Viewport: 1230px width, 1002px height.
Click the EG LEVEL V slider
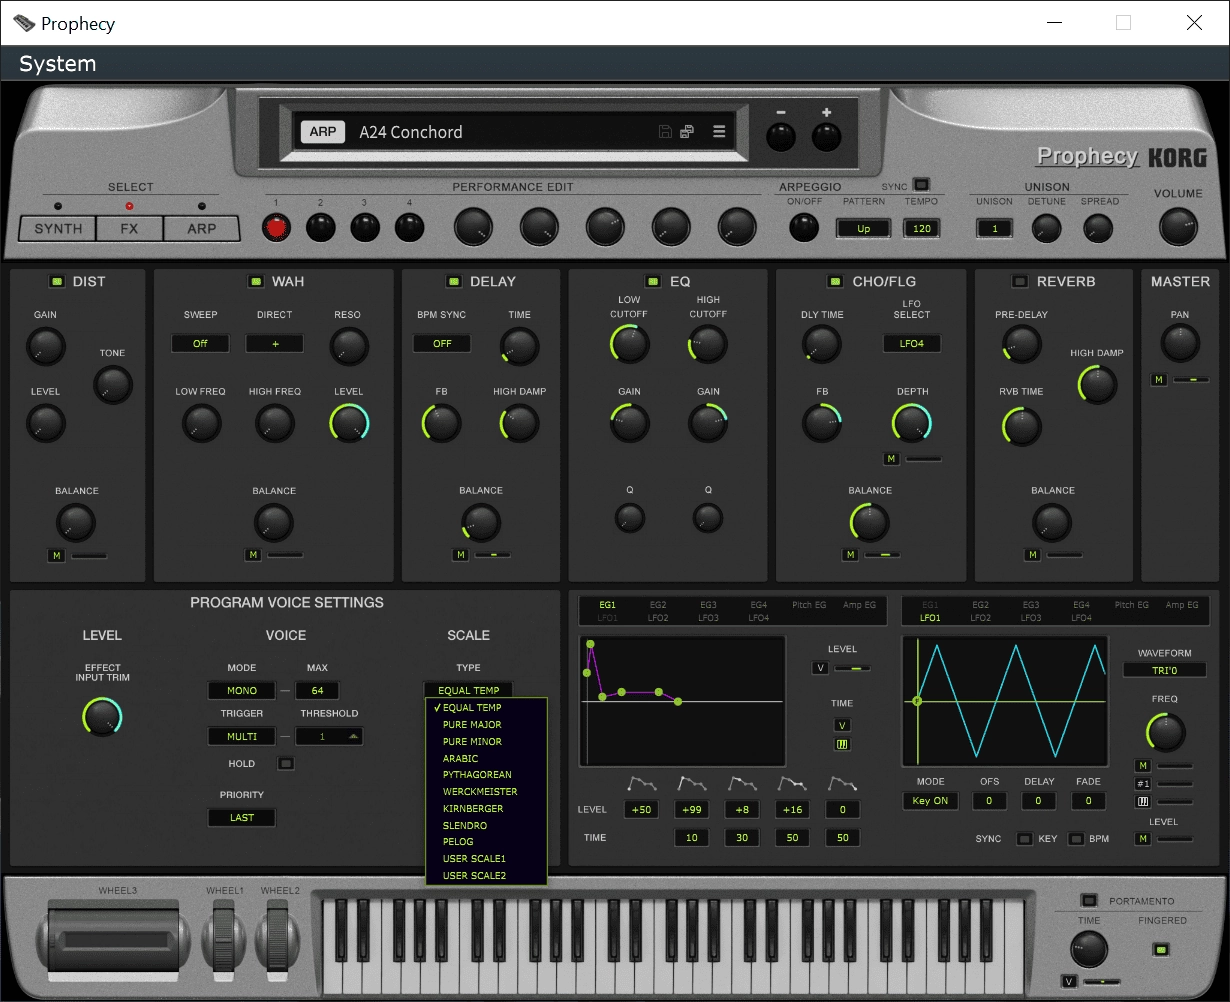(x=852, y=668)
